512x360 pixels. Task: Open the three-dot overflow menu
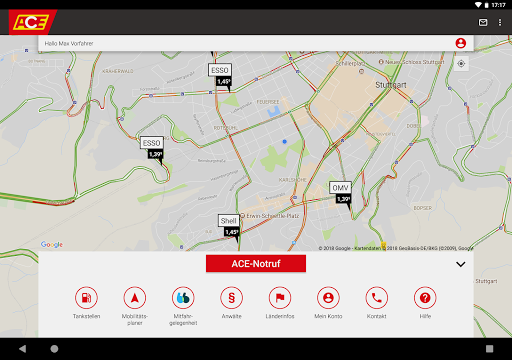click(500, 22)
